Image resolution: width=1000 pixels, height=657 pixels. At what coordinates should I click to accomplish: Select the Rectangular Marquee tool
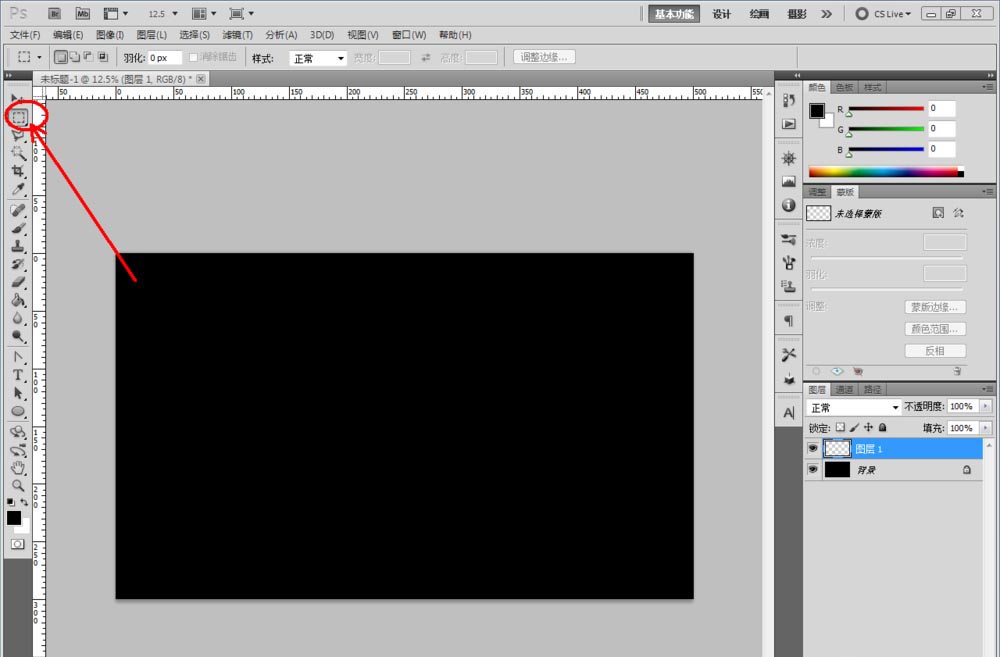[x=18, y=117]
